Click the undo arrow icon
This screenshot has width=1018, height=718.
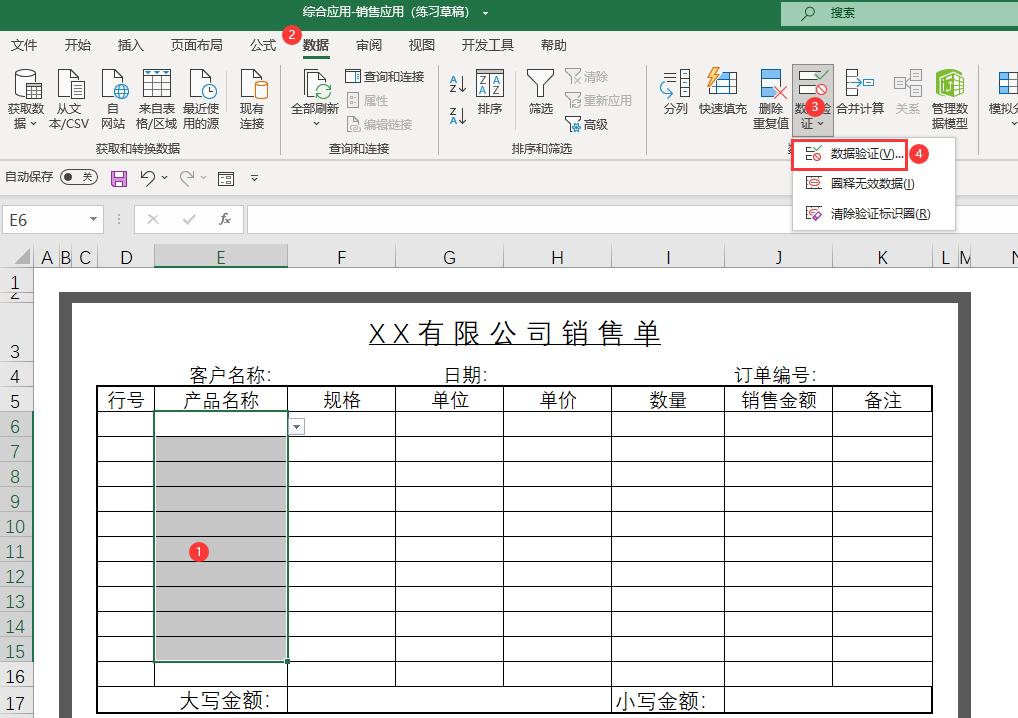(x=147, y=178)
